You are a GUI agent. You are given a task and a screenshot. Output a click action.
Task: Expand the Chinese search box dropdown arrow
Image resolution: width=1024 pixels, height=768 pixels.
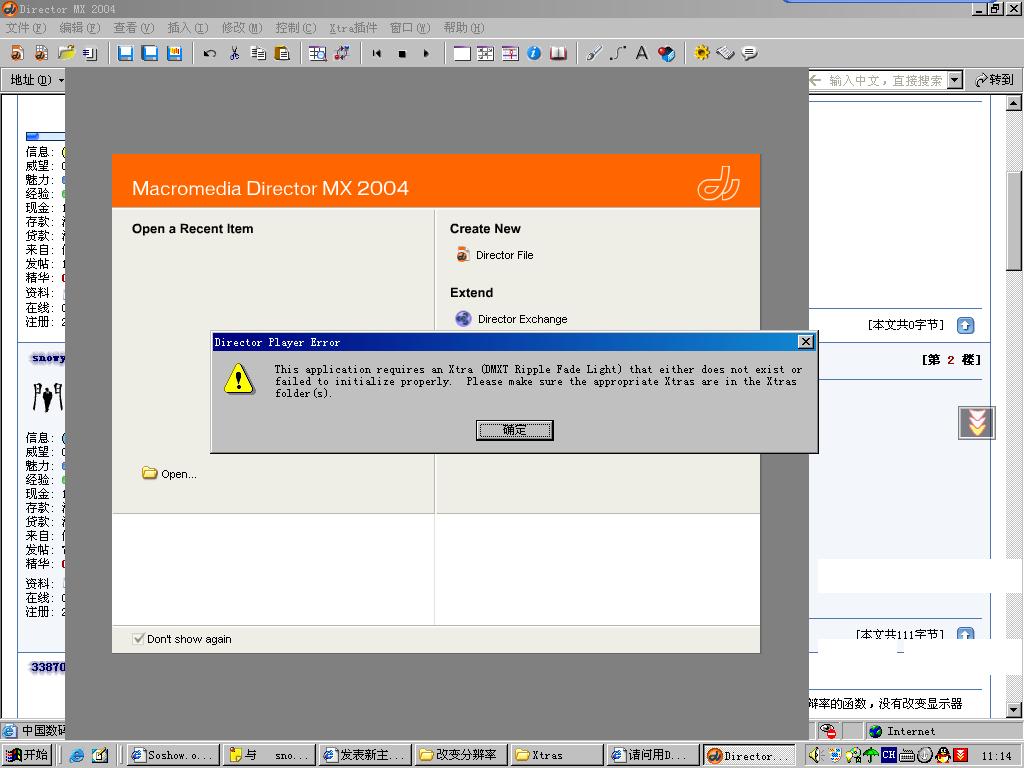click(955, 80)
